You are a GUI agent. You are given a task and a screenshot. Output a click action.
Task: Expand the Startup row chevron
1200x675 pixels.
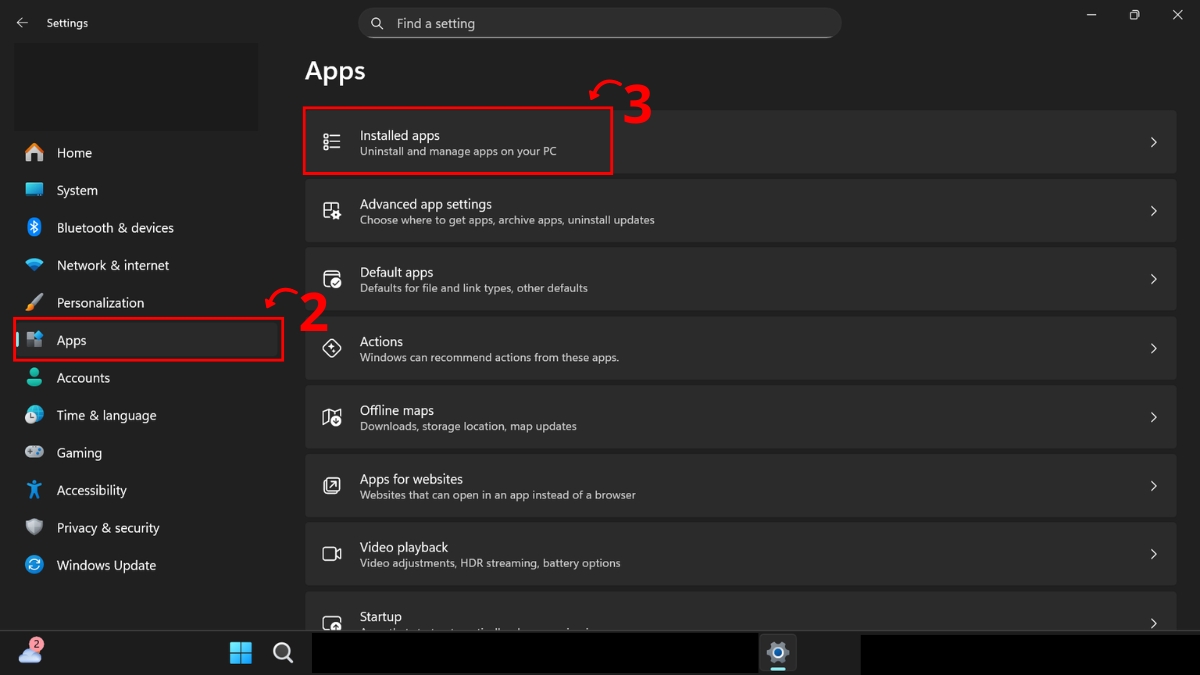tap(1154, 621)
